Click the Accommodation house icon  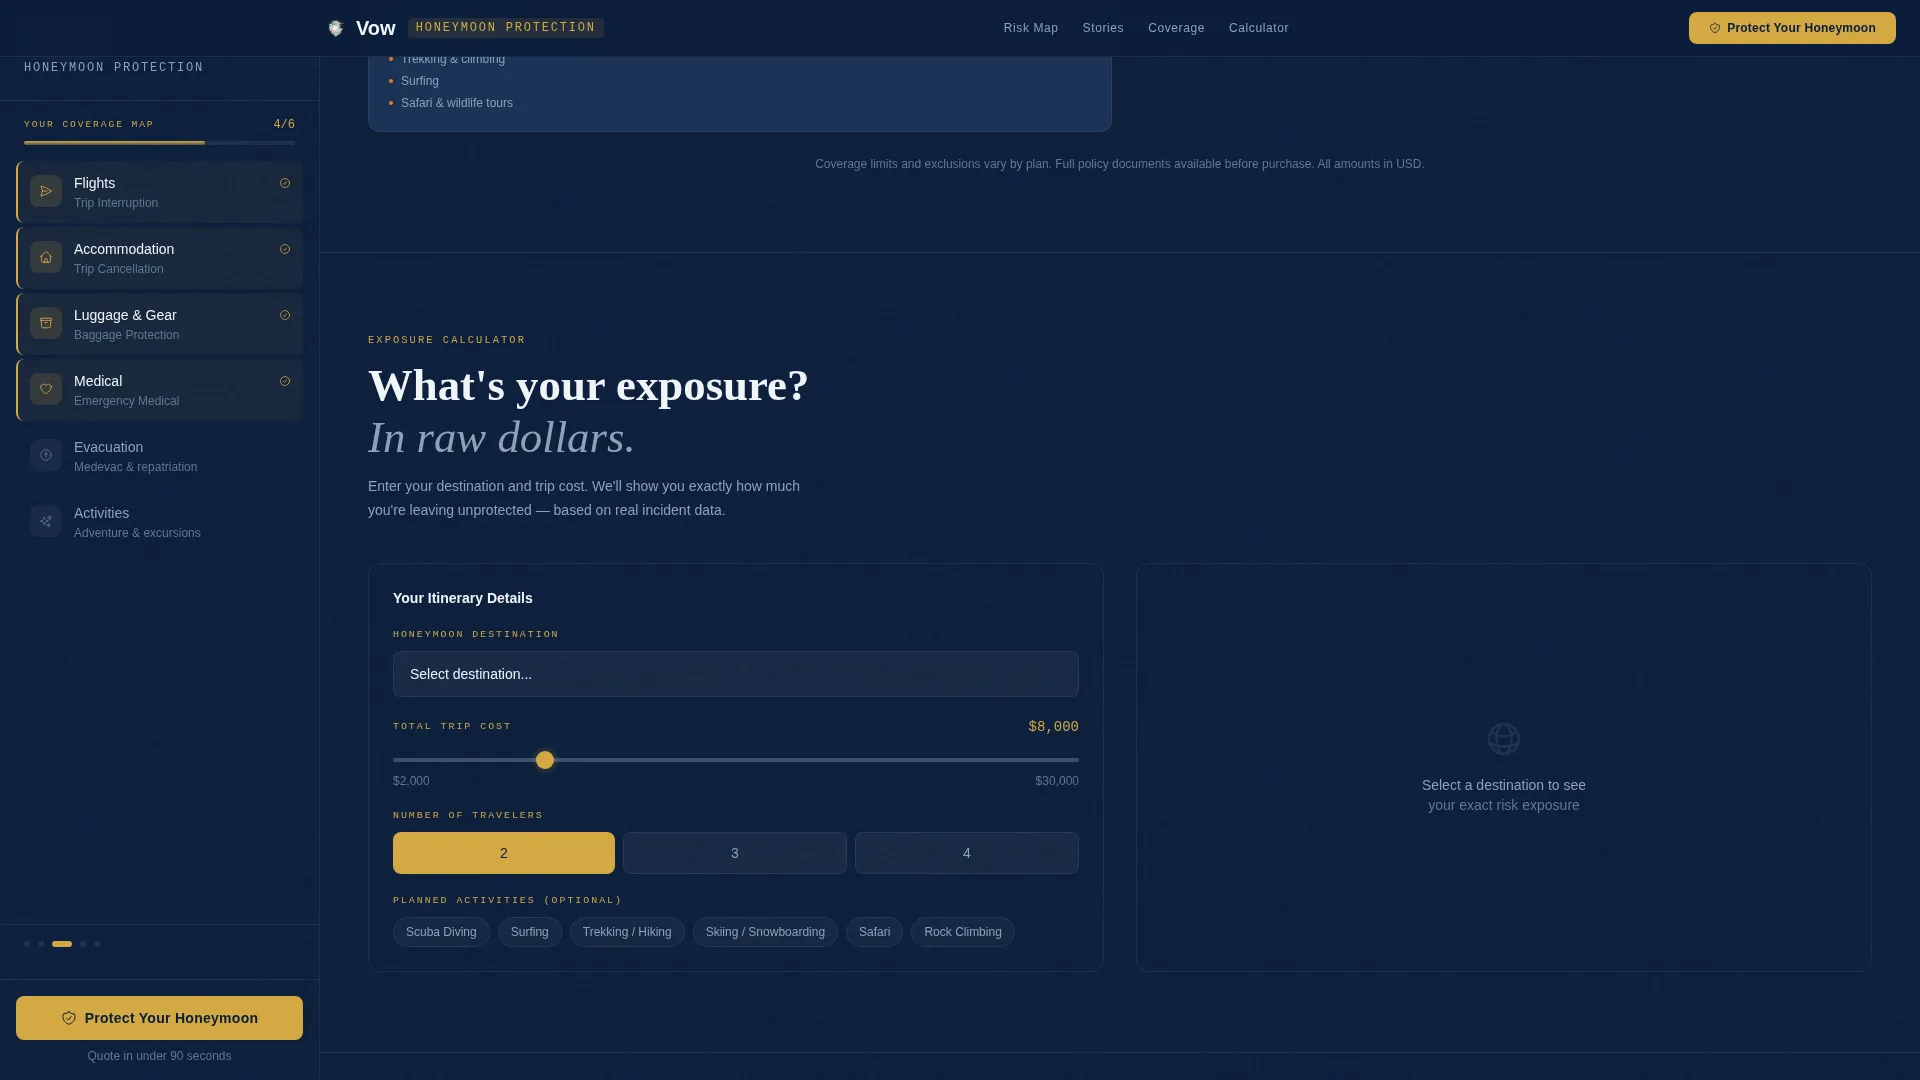46,257
